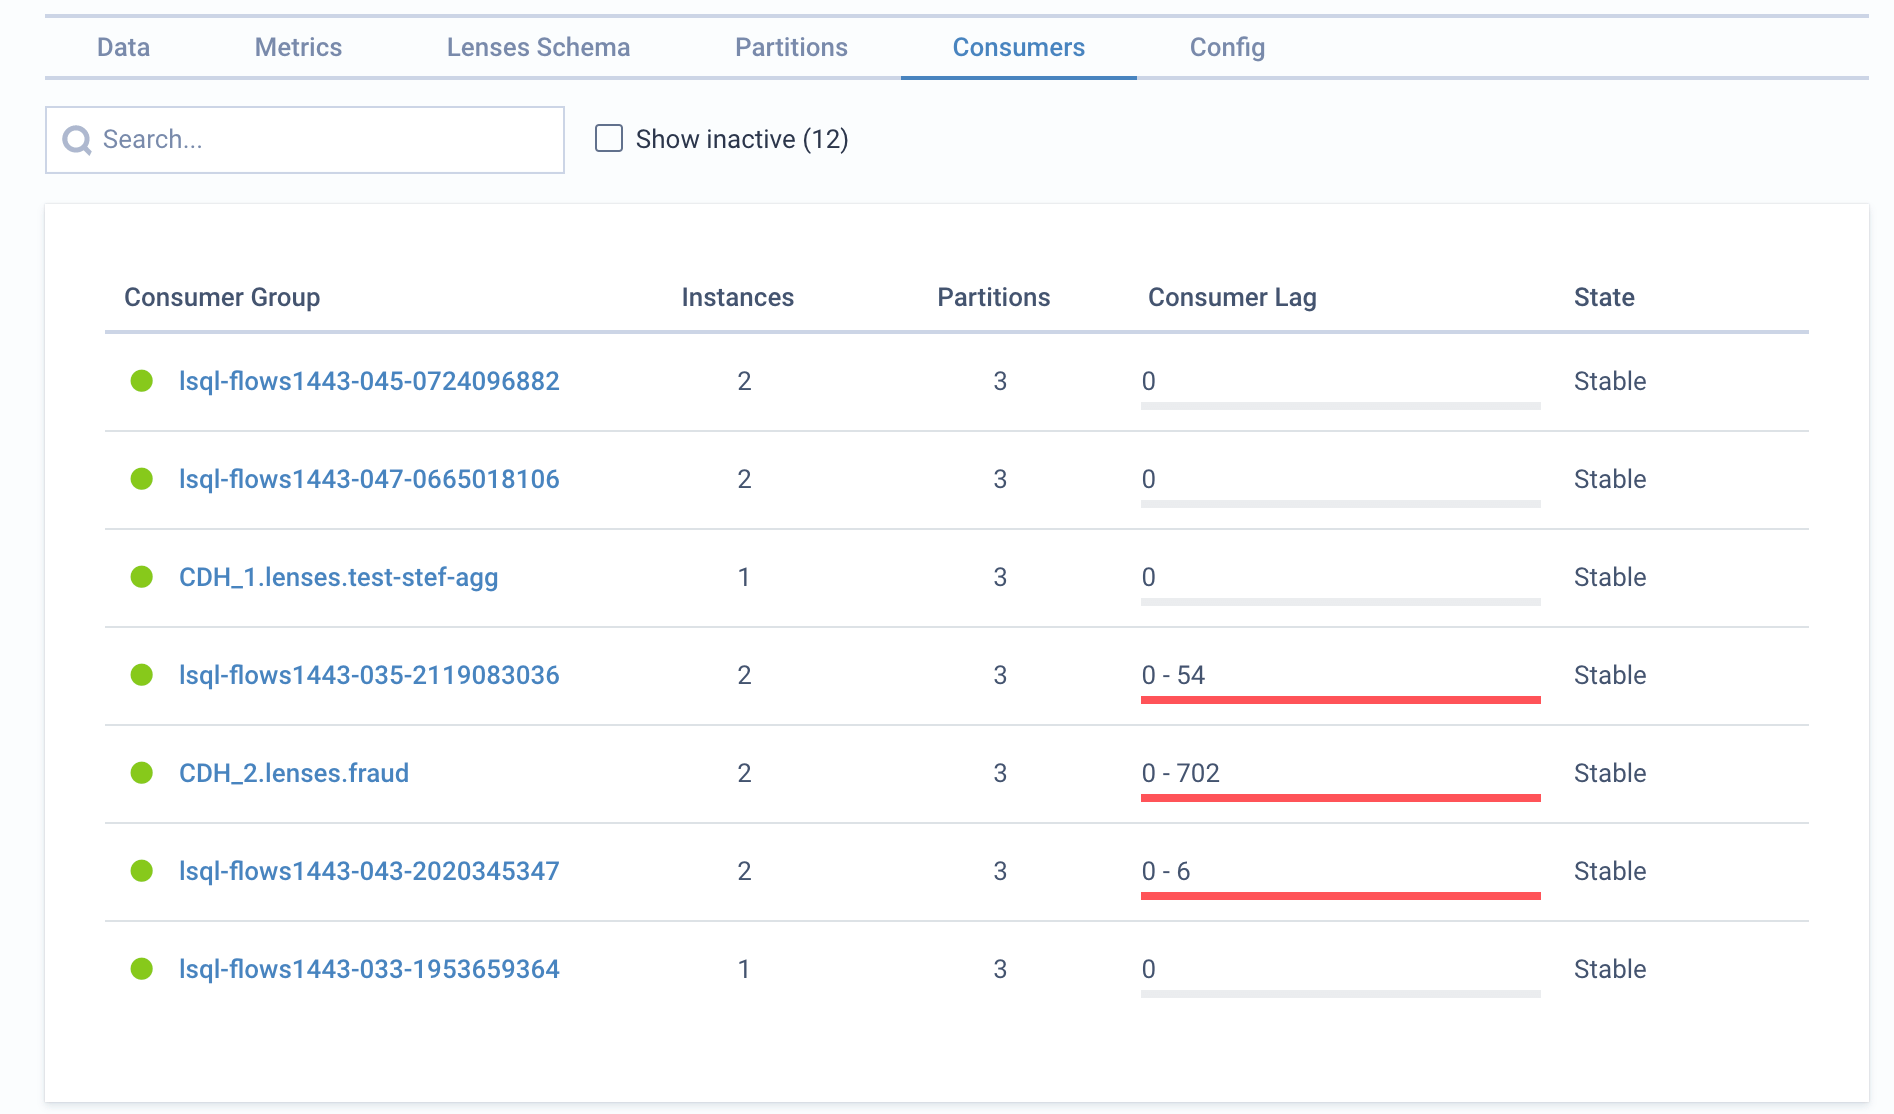Image resolution: width=1894 pixels, height=1114 pixels.
Task: Open consumer group lsql-flows1443-043-2020345347
Action: point(369,871)
